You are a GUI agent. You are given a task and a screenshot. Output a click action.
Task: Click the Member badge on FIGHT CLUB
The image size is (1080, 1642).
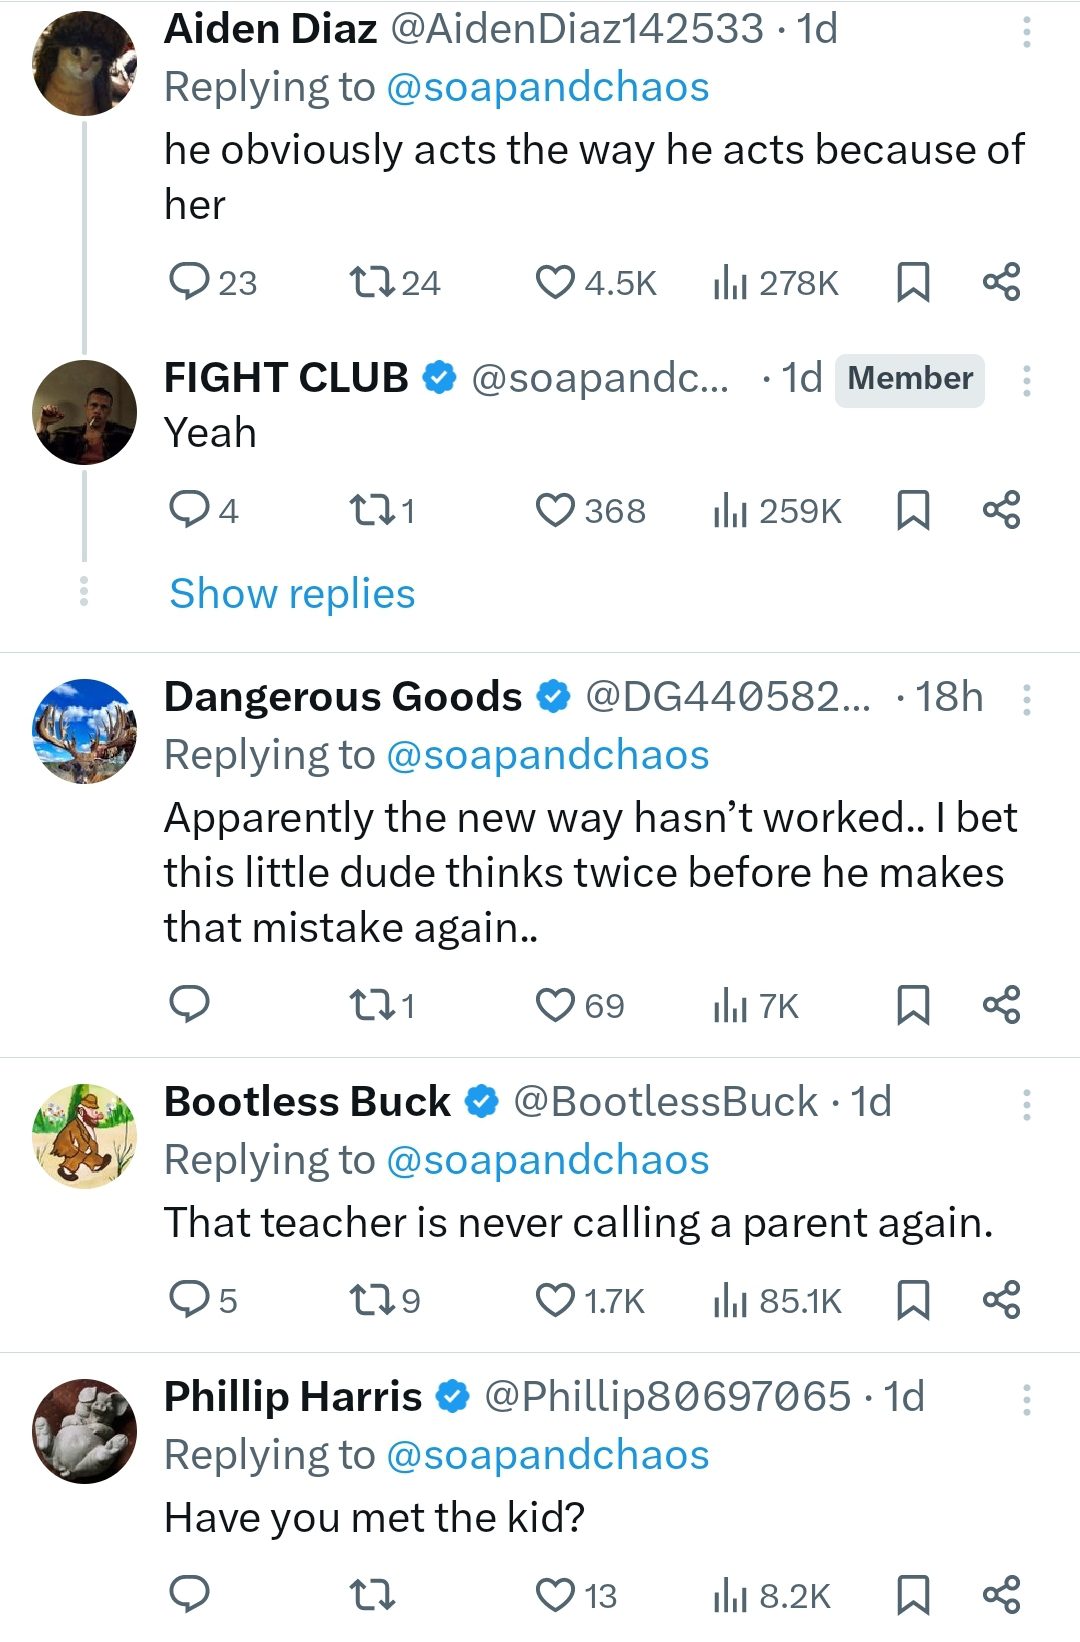click(910, 379)
